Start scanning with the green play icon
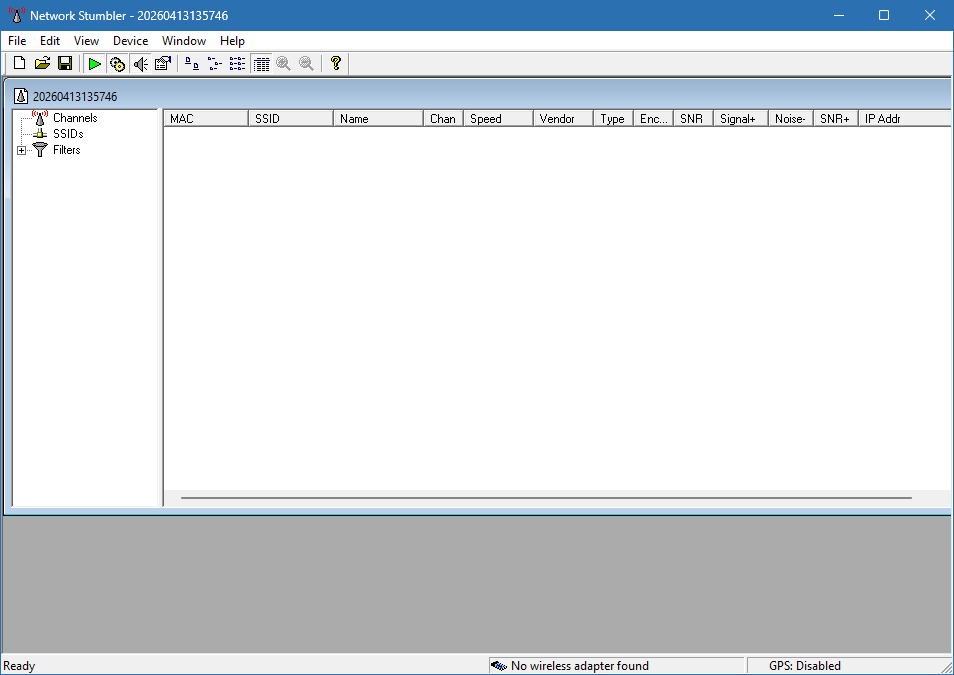Image resolution: width=954 pixels, height=675 pixels. (x=94, y=63)
